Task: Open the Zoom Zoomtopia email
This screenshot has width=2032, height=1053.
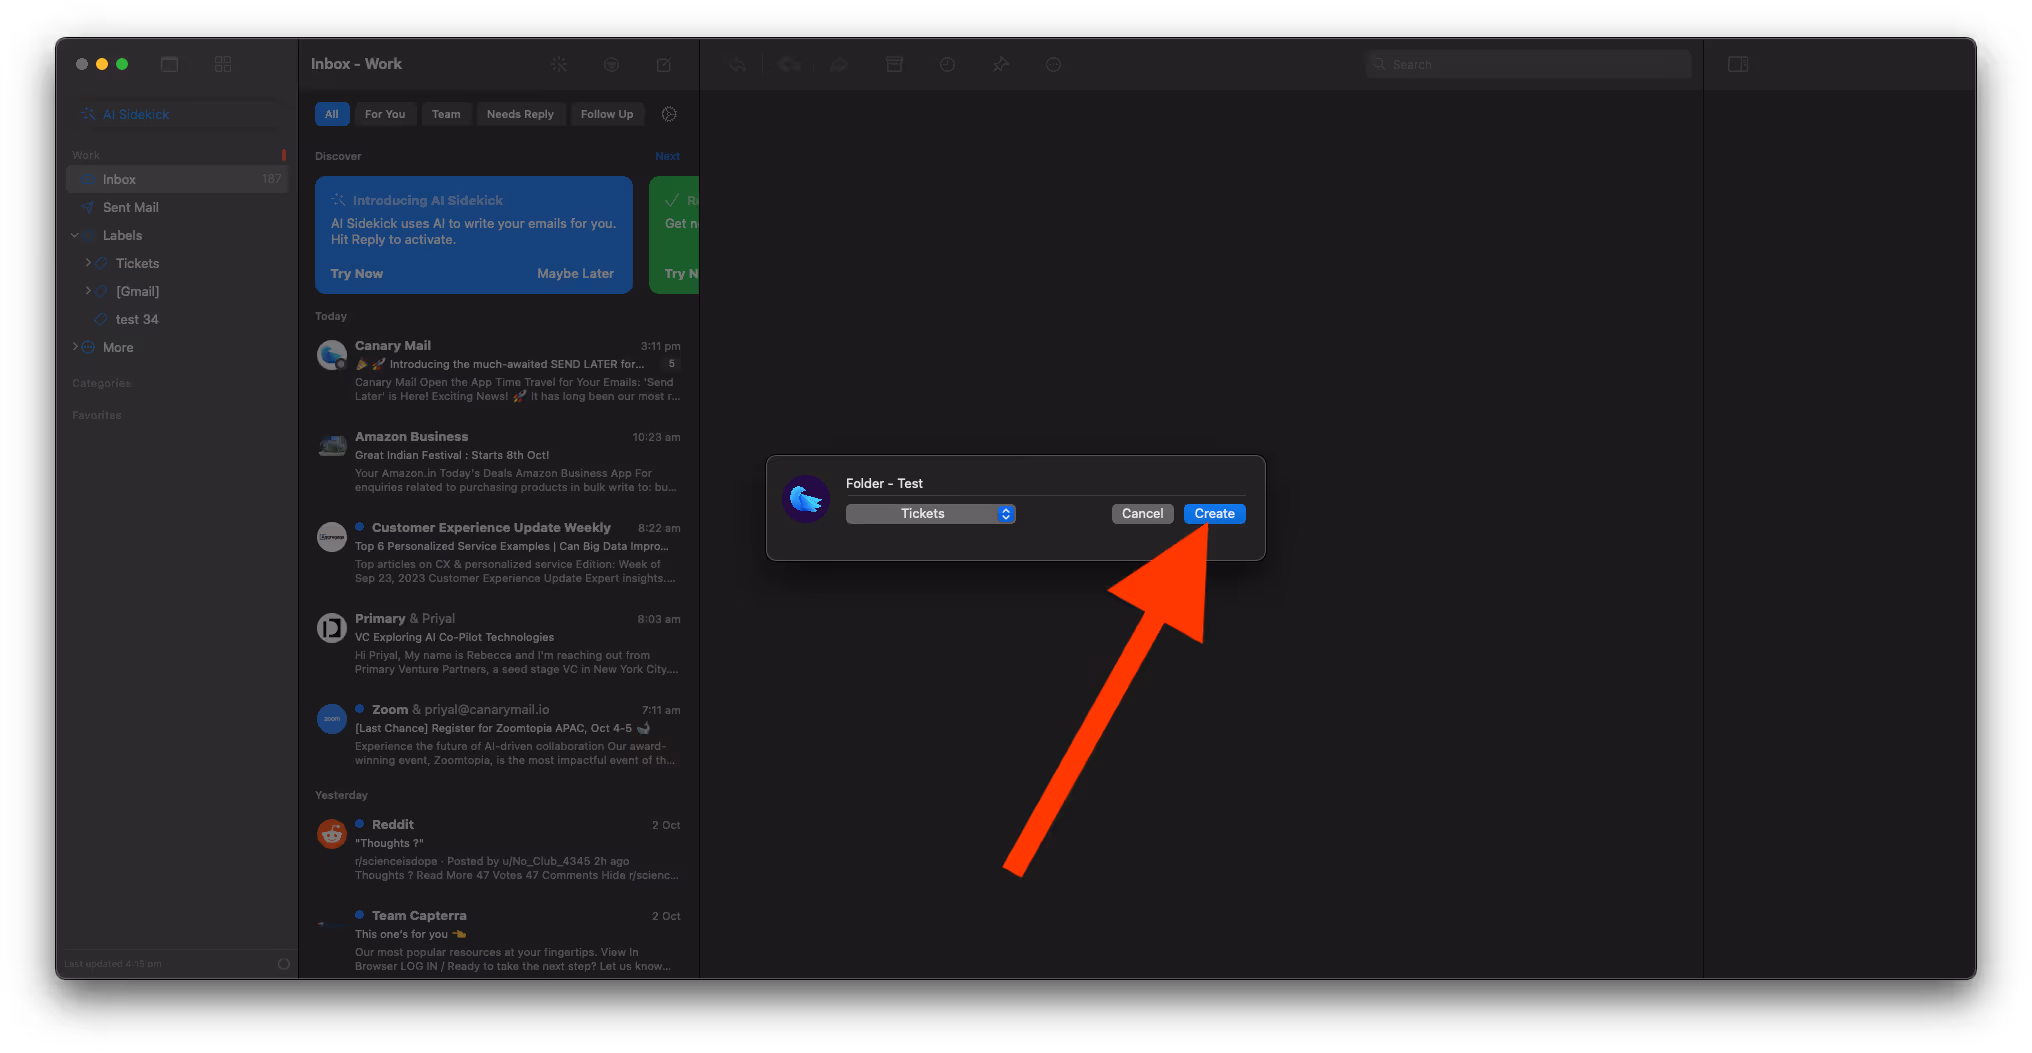Action: tap(499, 735)
